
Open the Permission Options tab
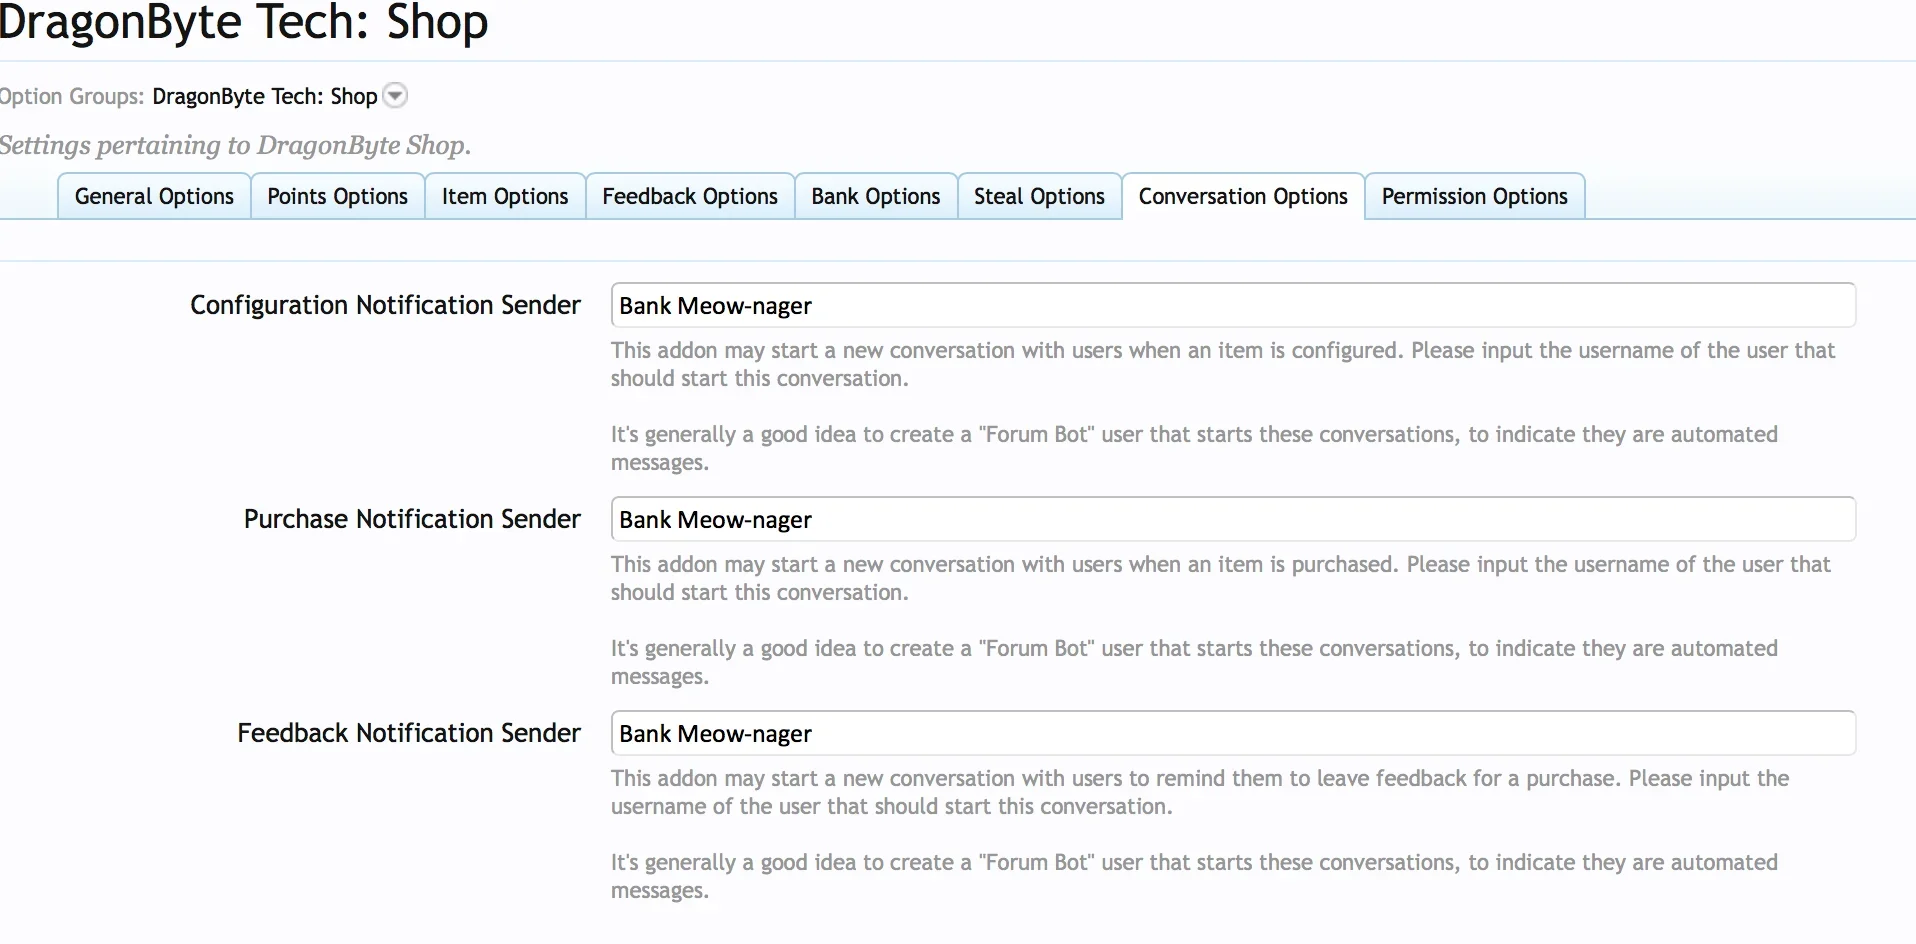(x=1474, y=196)
